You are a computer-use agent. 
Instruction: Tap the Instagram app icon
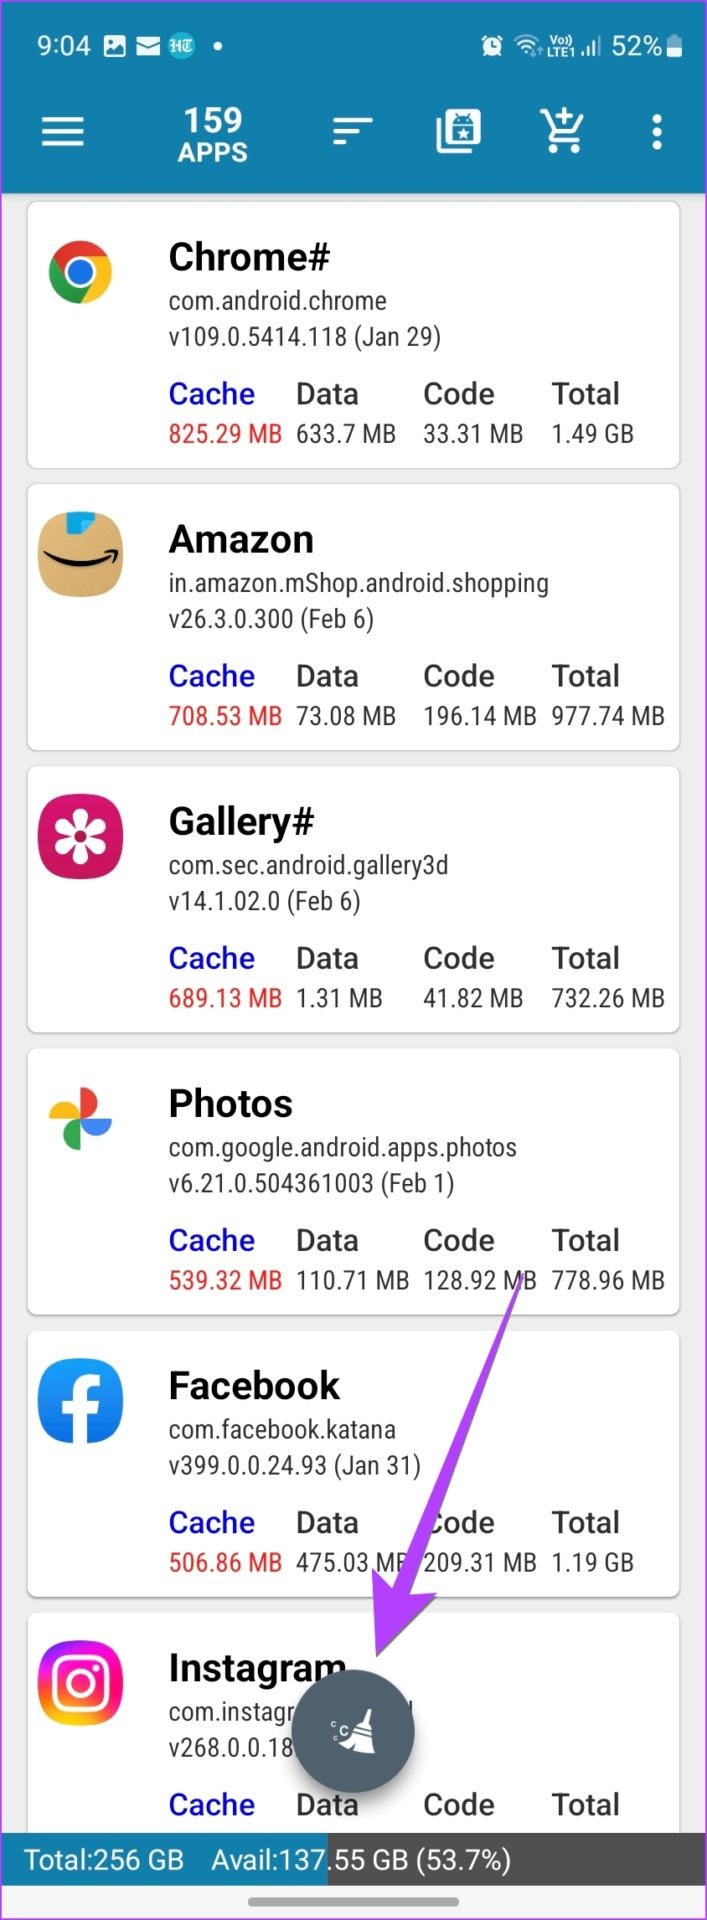pos(80,1683)
